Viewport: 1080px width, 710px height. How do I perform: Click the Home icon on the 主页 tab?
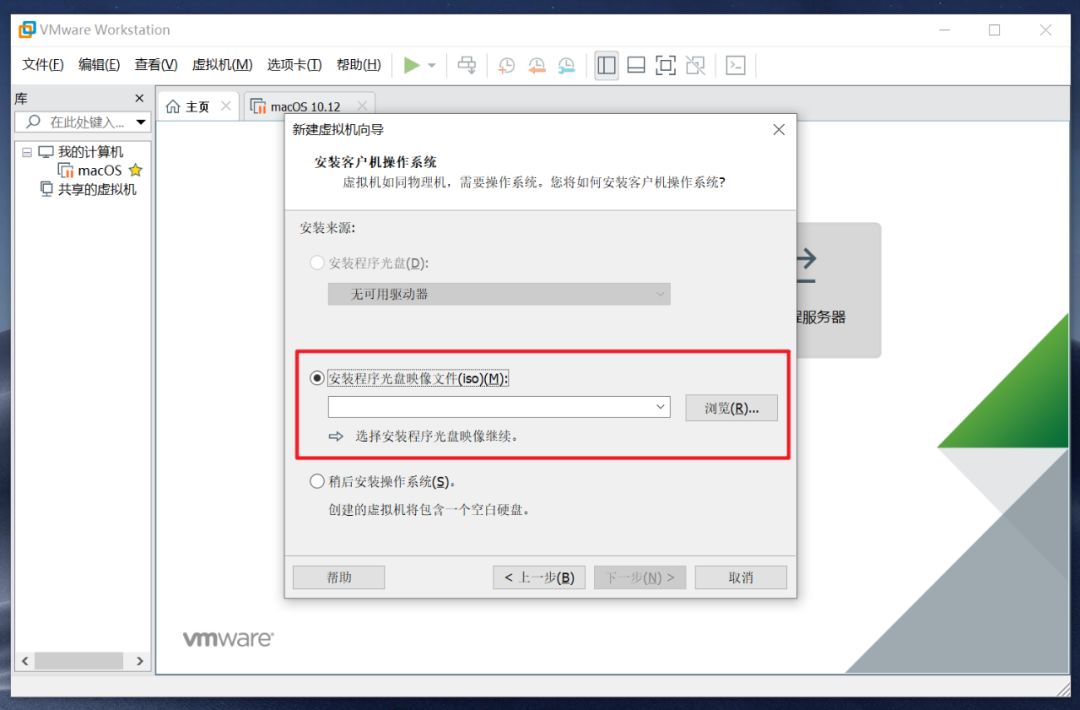173,106
